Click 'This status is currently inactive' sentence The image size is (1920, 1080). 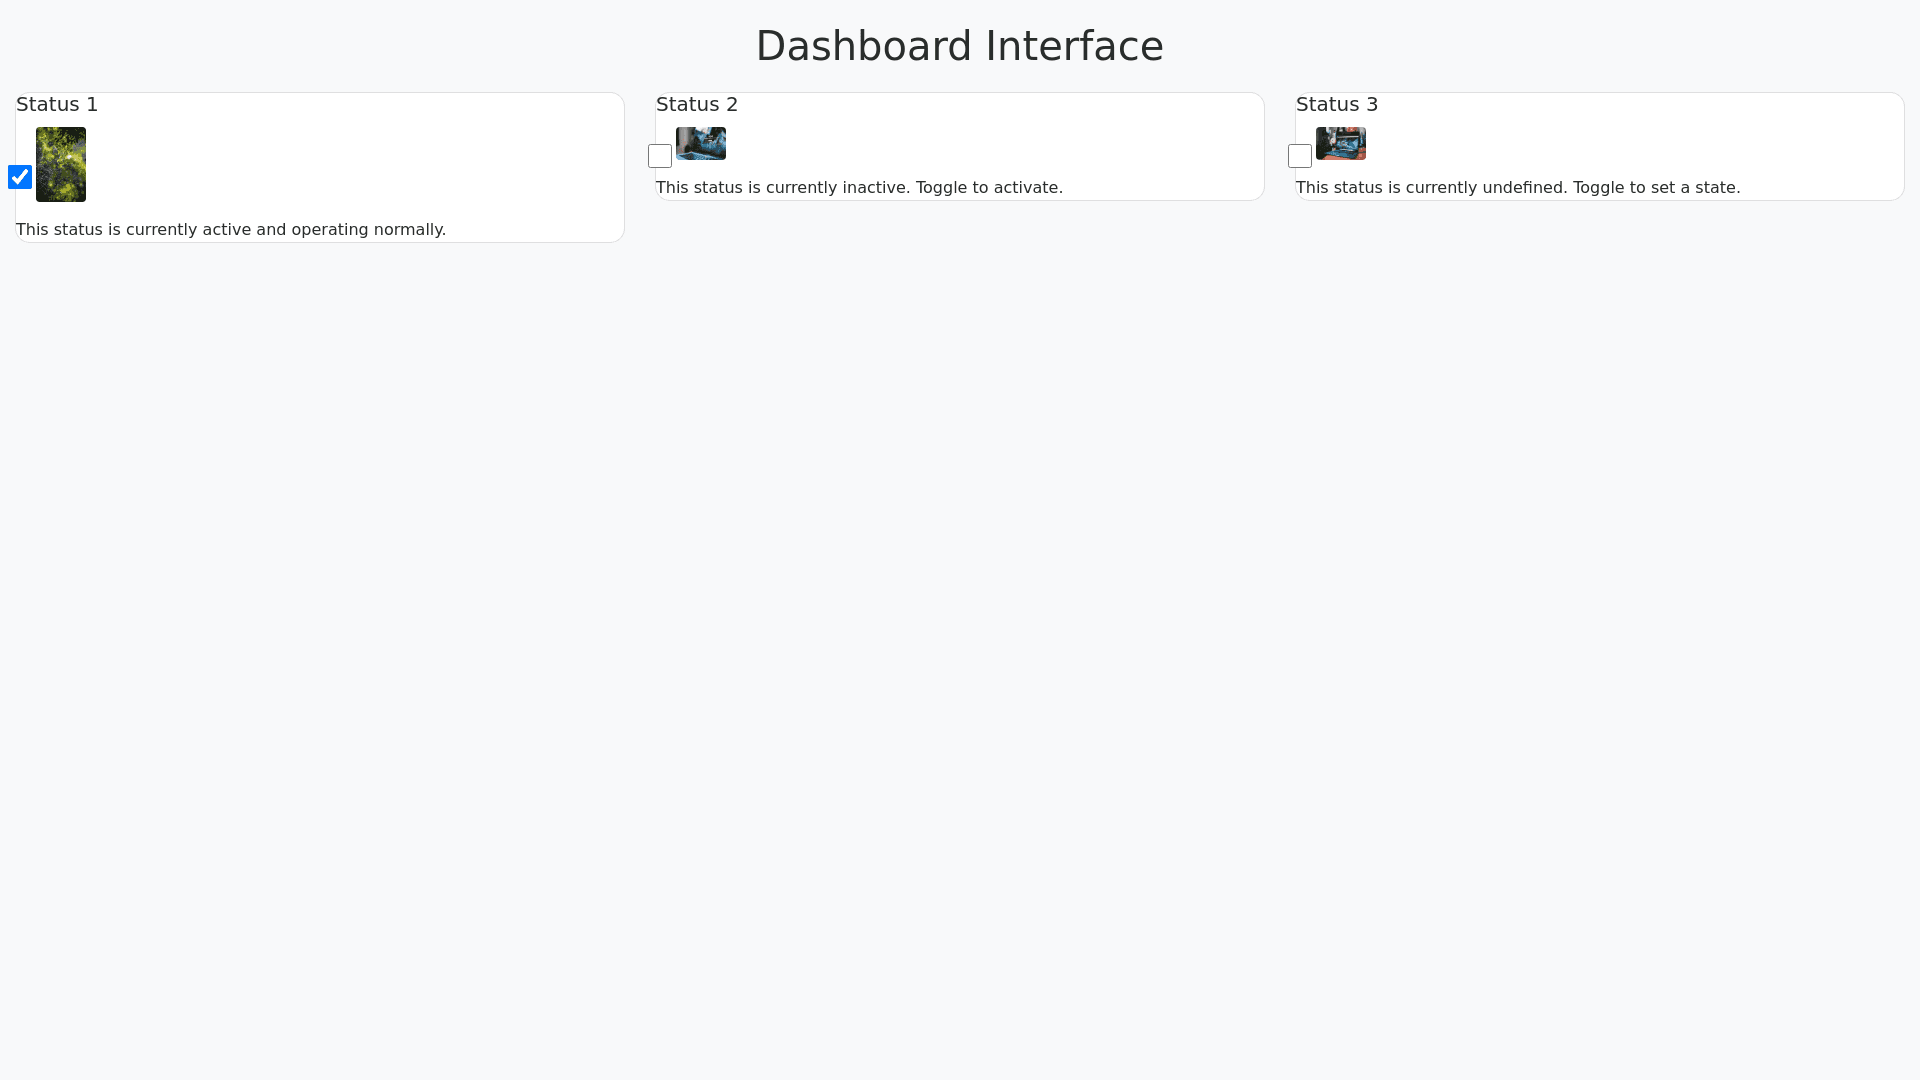point(782,188)
